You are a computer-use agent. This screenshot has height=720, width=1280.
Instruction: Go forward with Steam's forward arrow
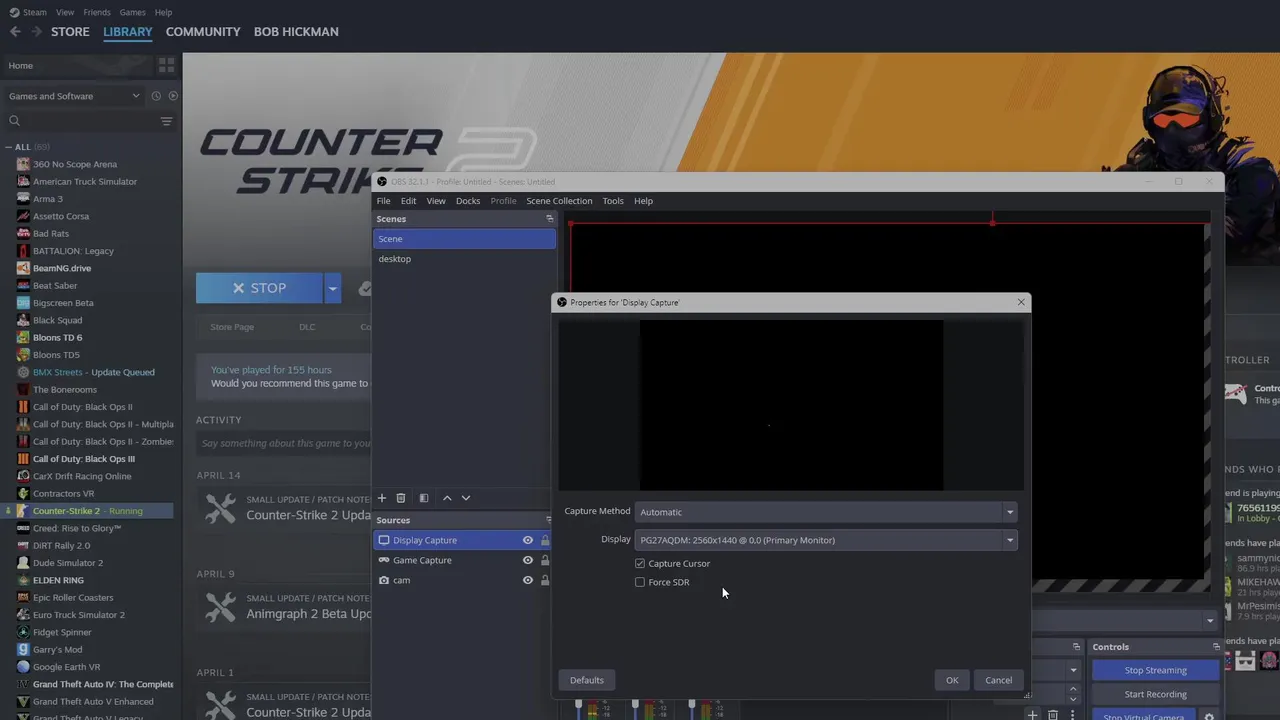tap(37, 32)
